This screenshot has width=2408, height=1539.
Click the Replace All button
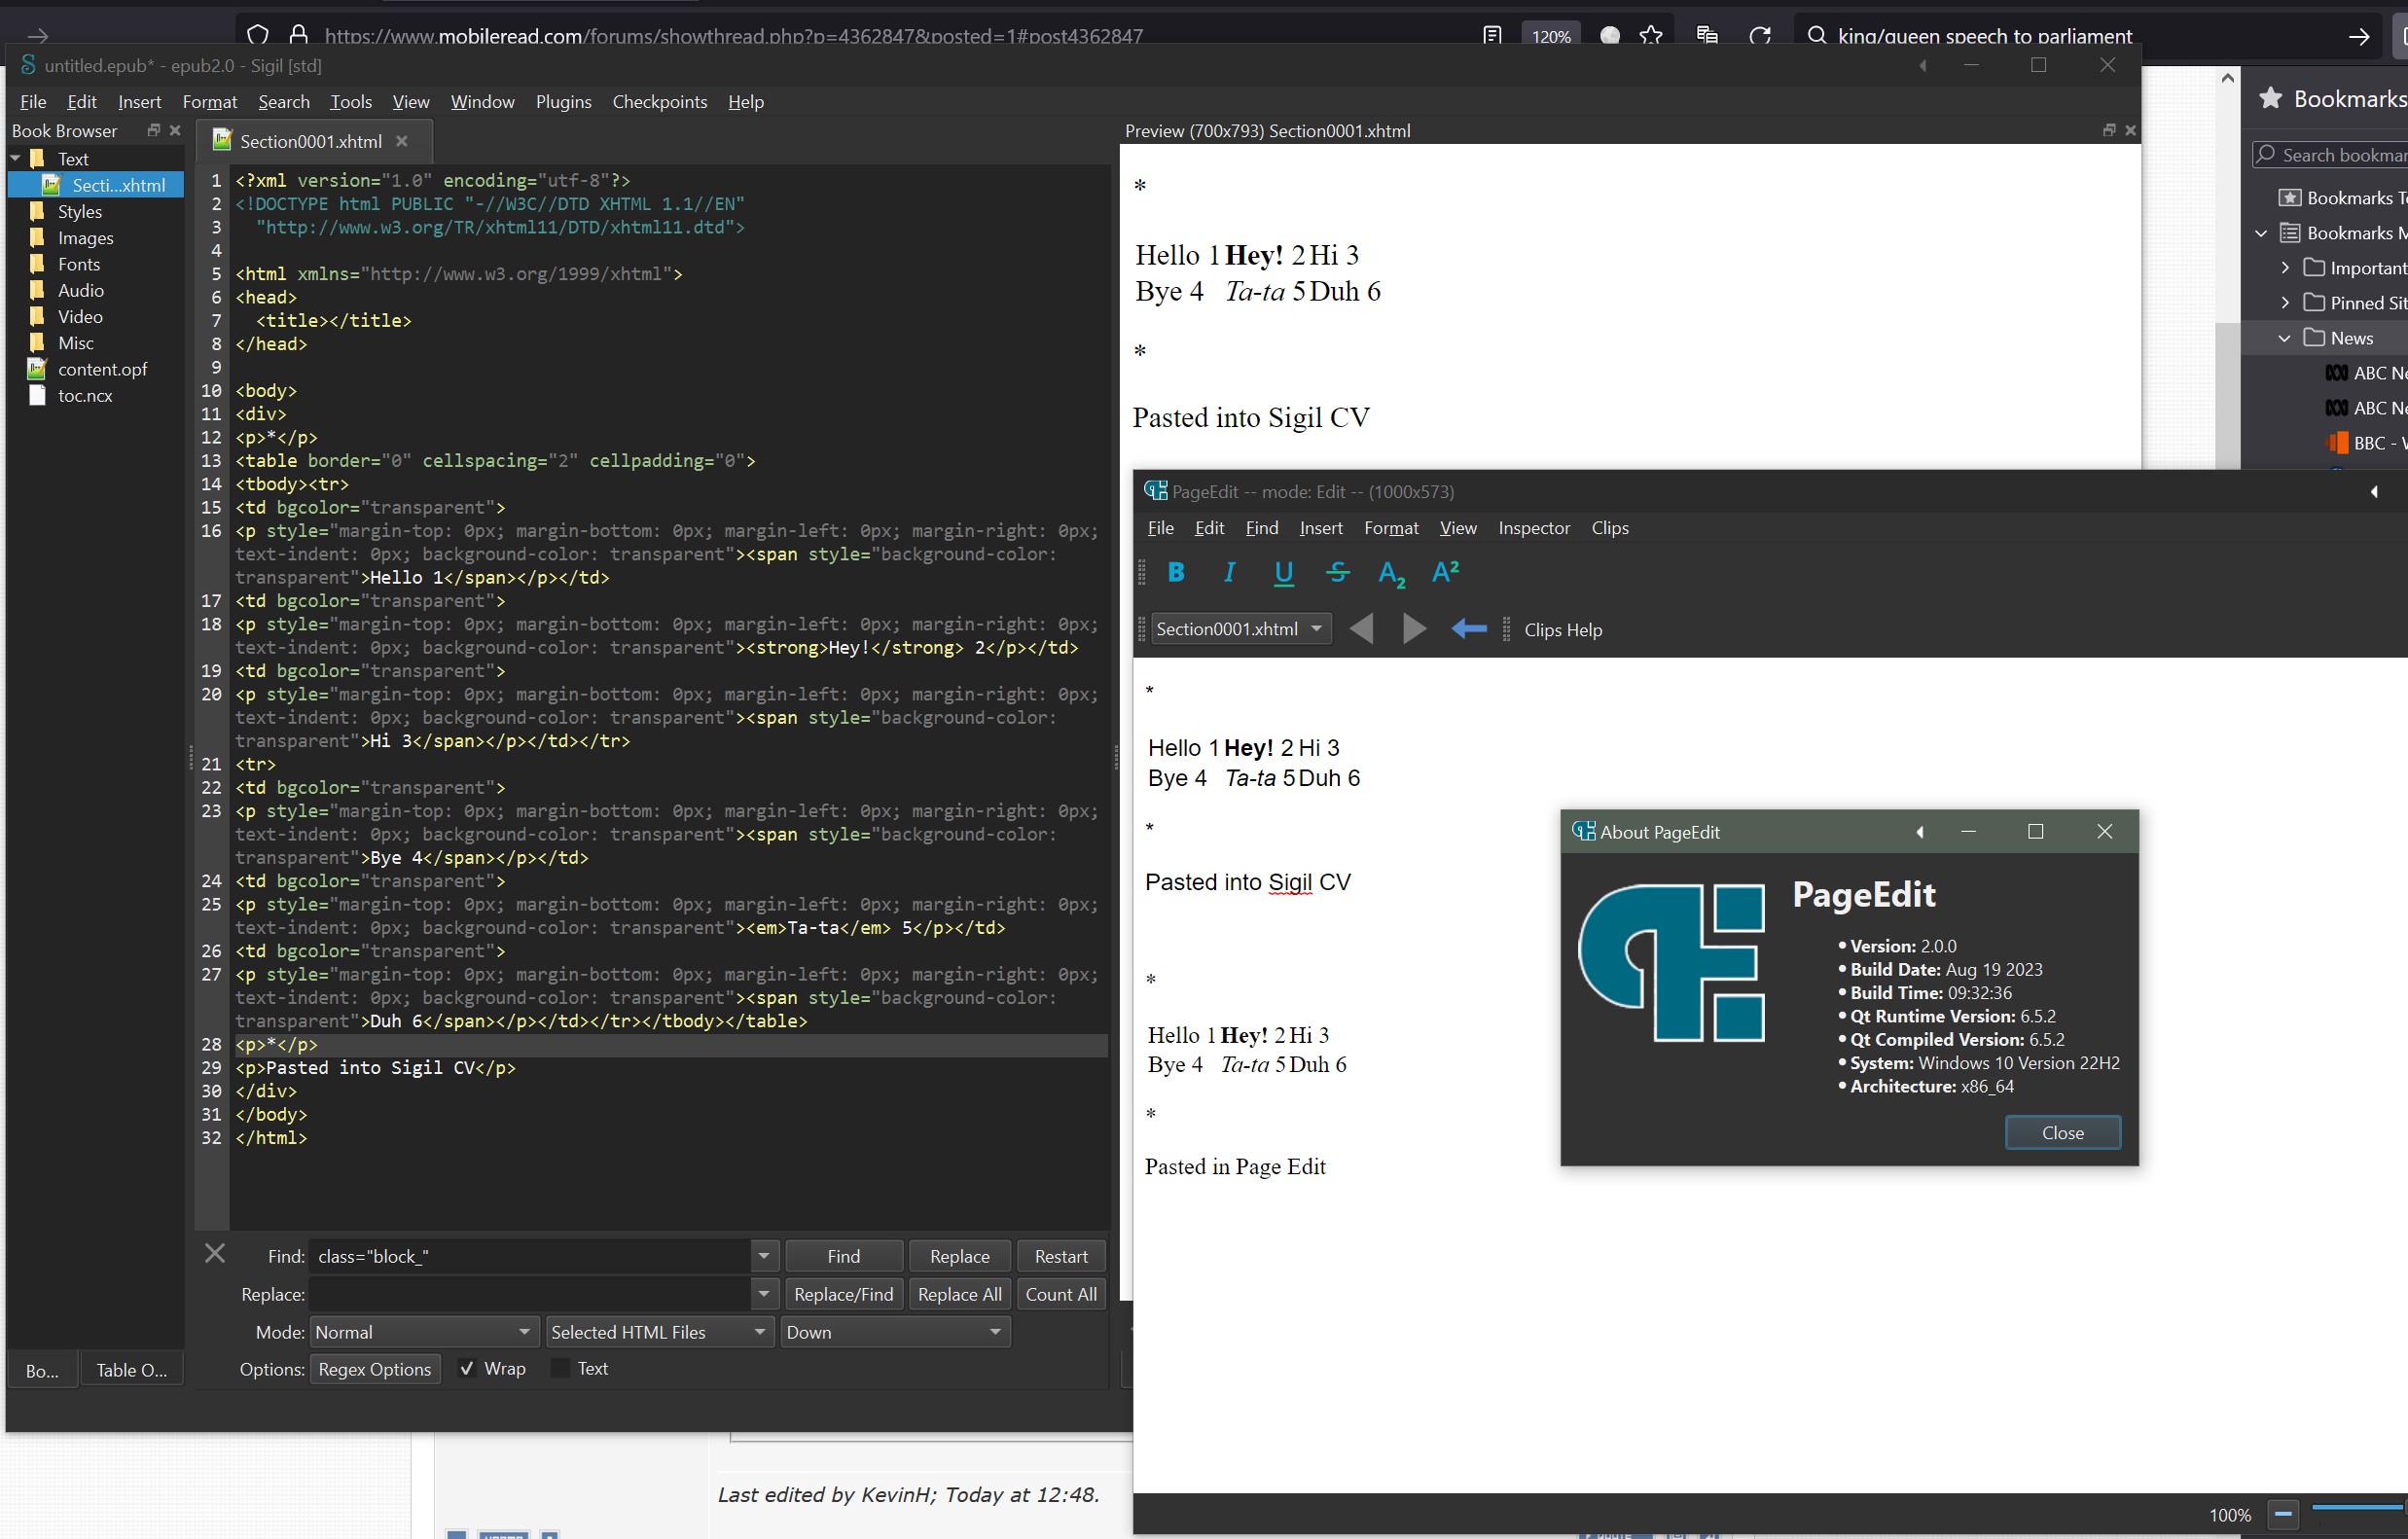click(x=959, y=1294)
